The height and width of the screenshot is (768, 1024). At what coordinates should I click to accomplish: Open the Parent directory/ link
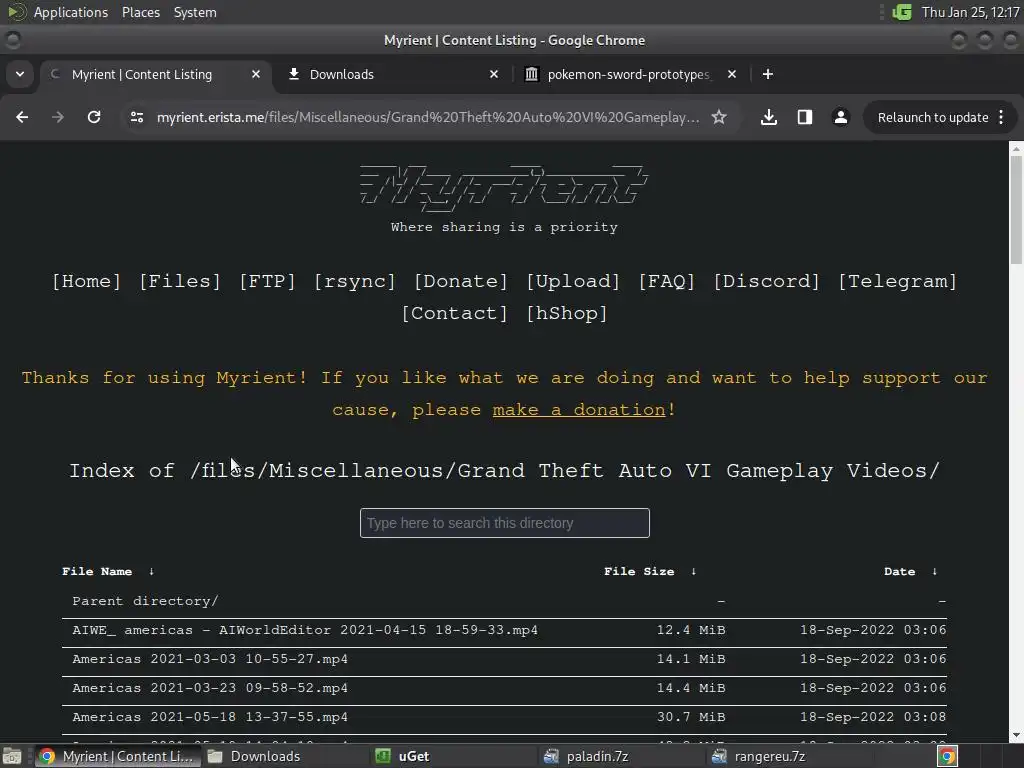click(145, 601)
